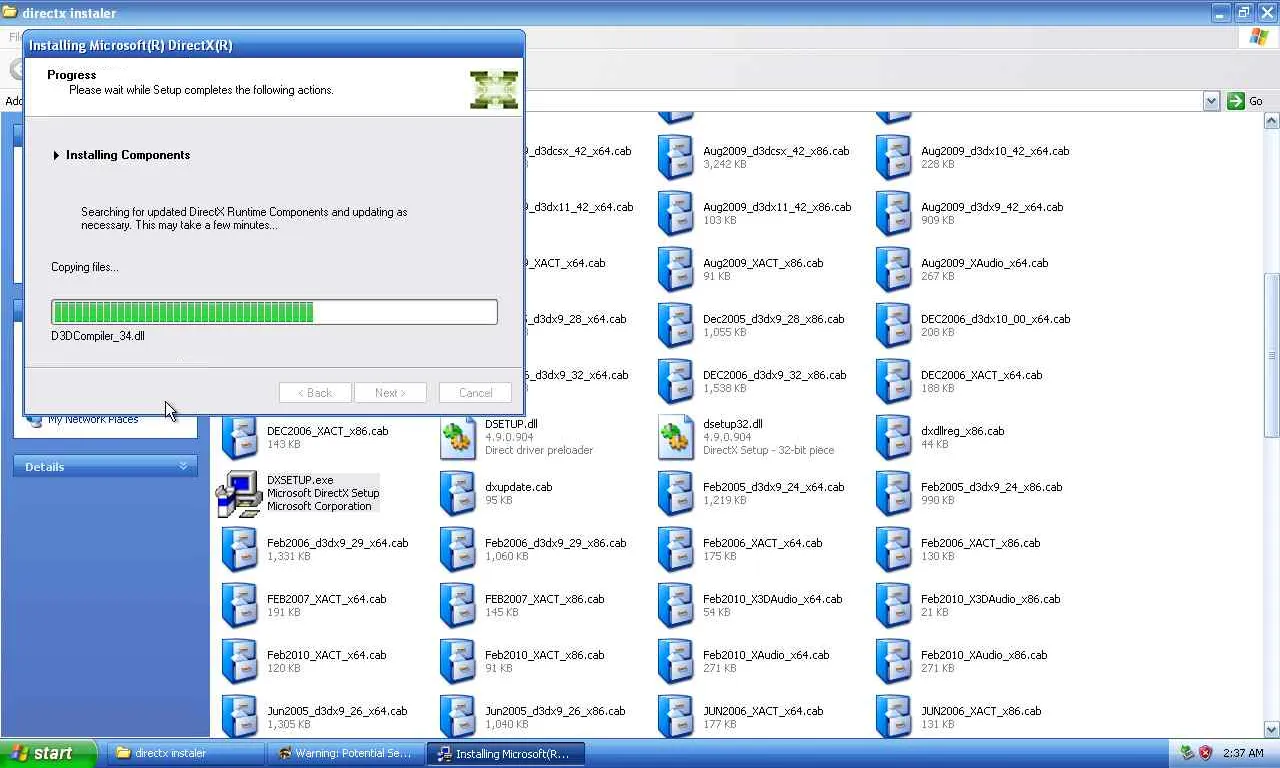
Task: Select the DSETUP.dll file icon
Action: [458, 437]
